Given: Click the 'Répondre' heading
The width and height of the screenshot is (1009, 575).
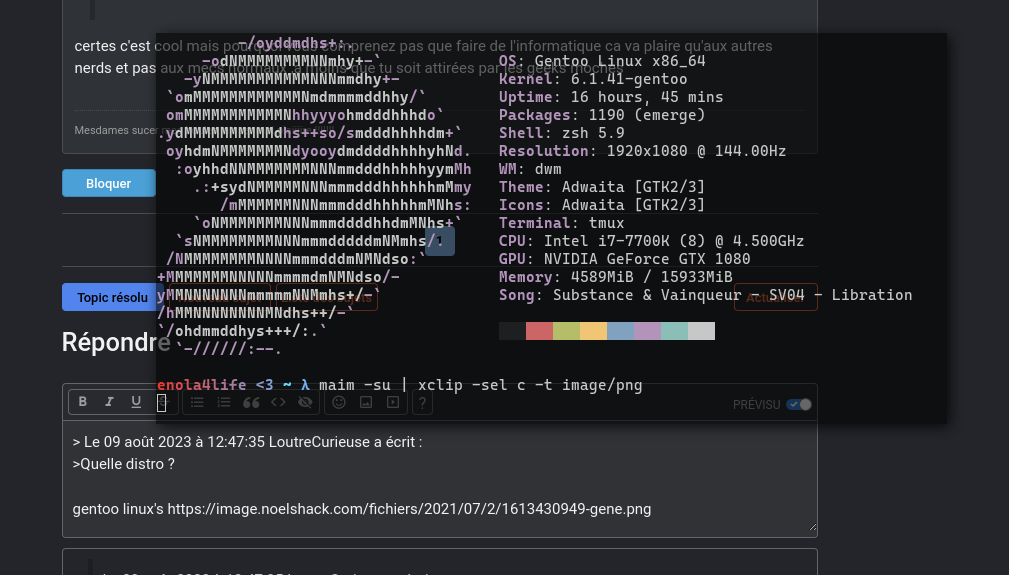Looking at the screenshot, I should tap(116, 342).
